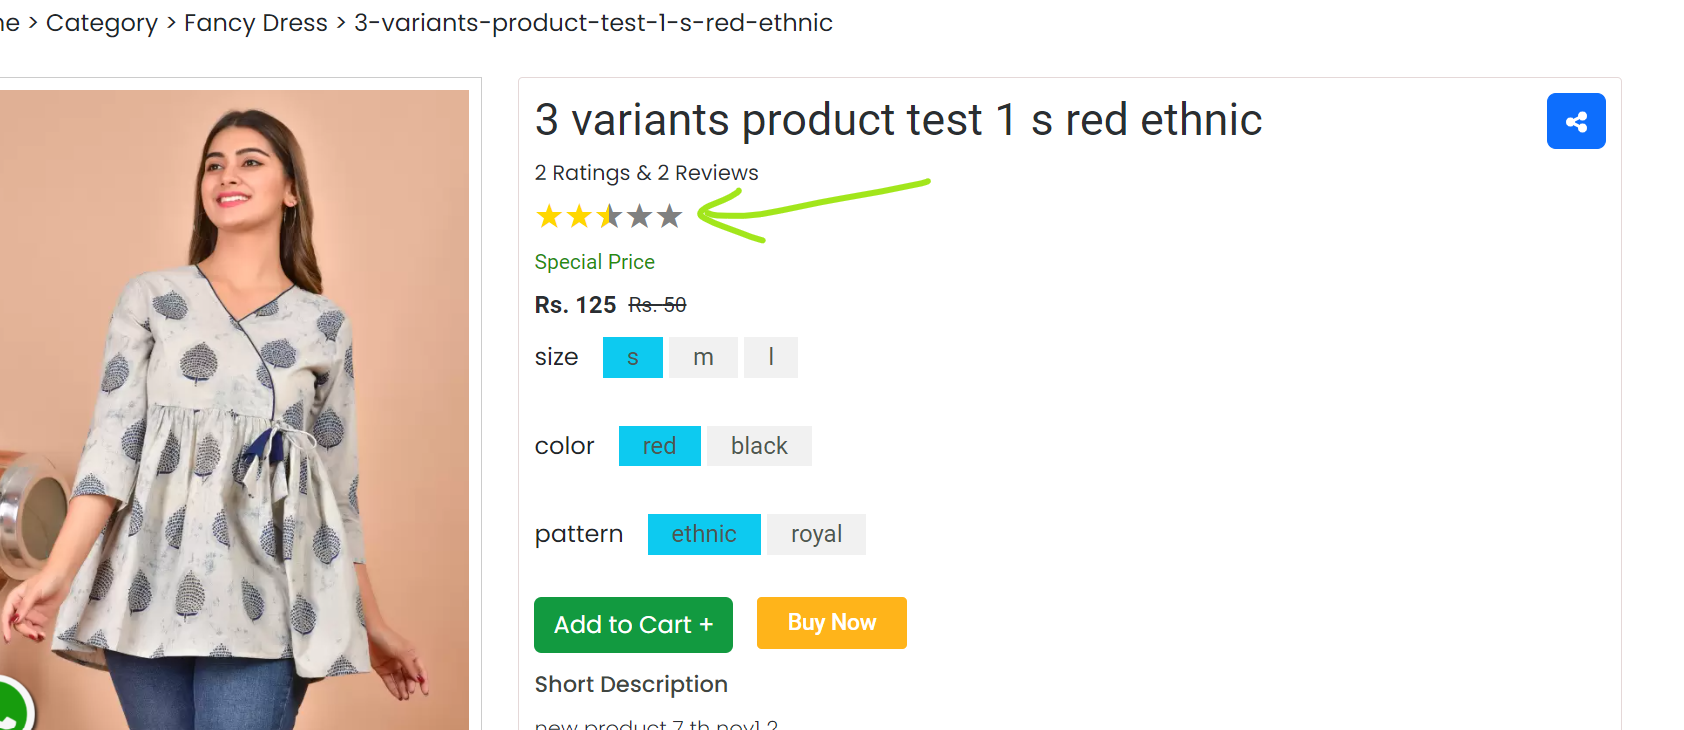The height and width of the screenshot is (730, 1684).
Task: Click the first yellow rating star
Action: (x=549, y=216)
